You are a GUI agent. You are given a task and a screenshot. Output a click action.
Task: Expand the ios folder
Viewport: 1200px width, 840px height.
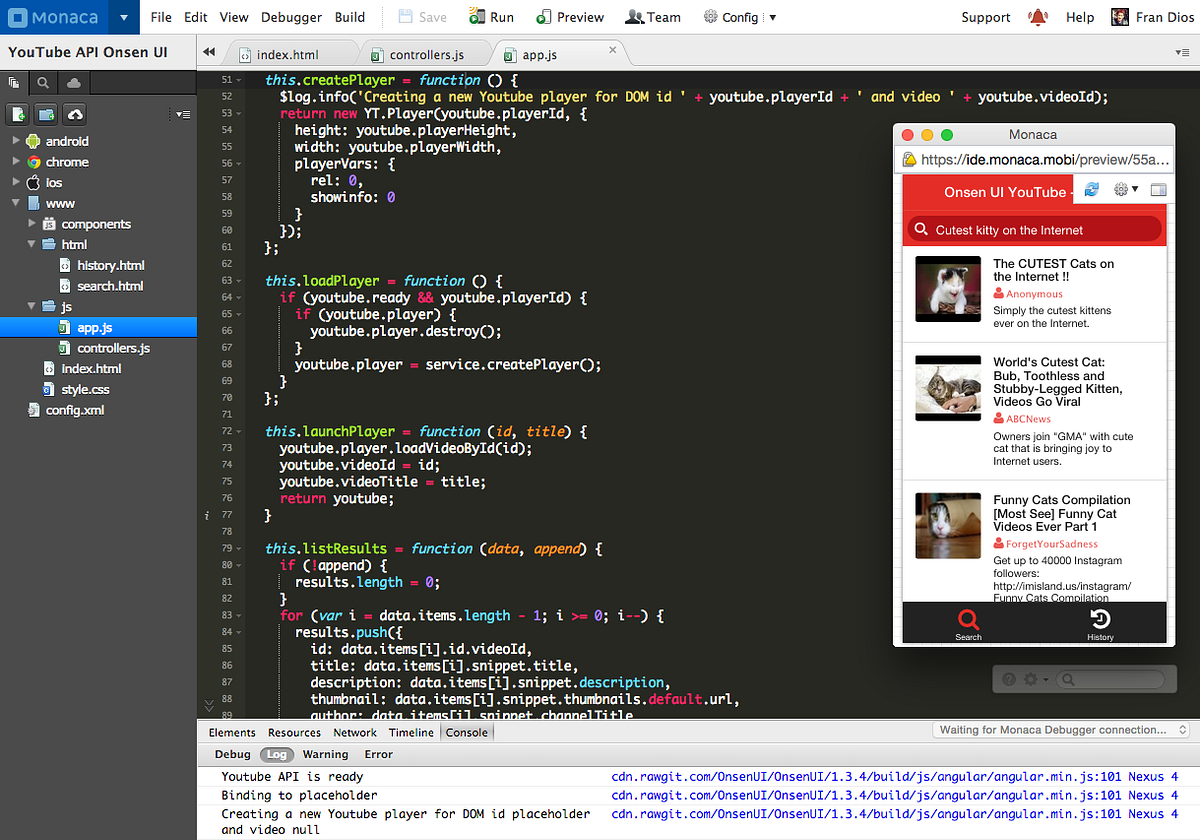(x=16, y=183)
